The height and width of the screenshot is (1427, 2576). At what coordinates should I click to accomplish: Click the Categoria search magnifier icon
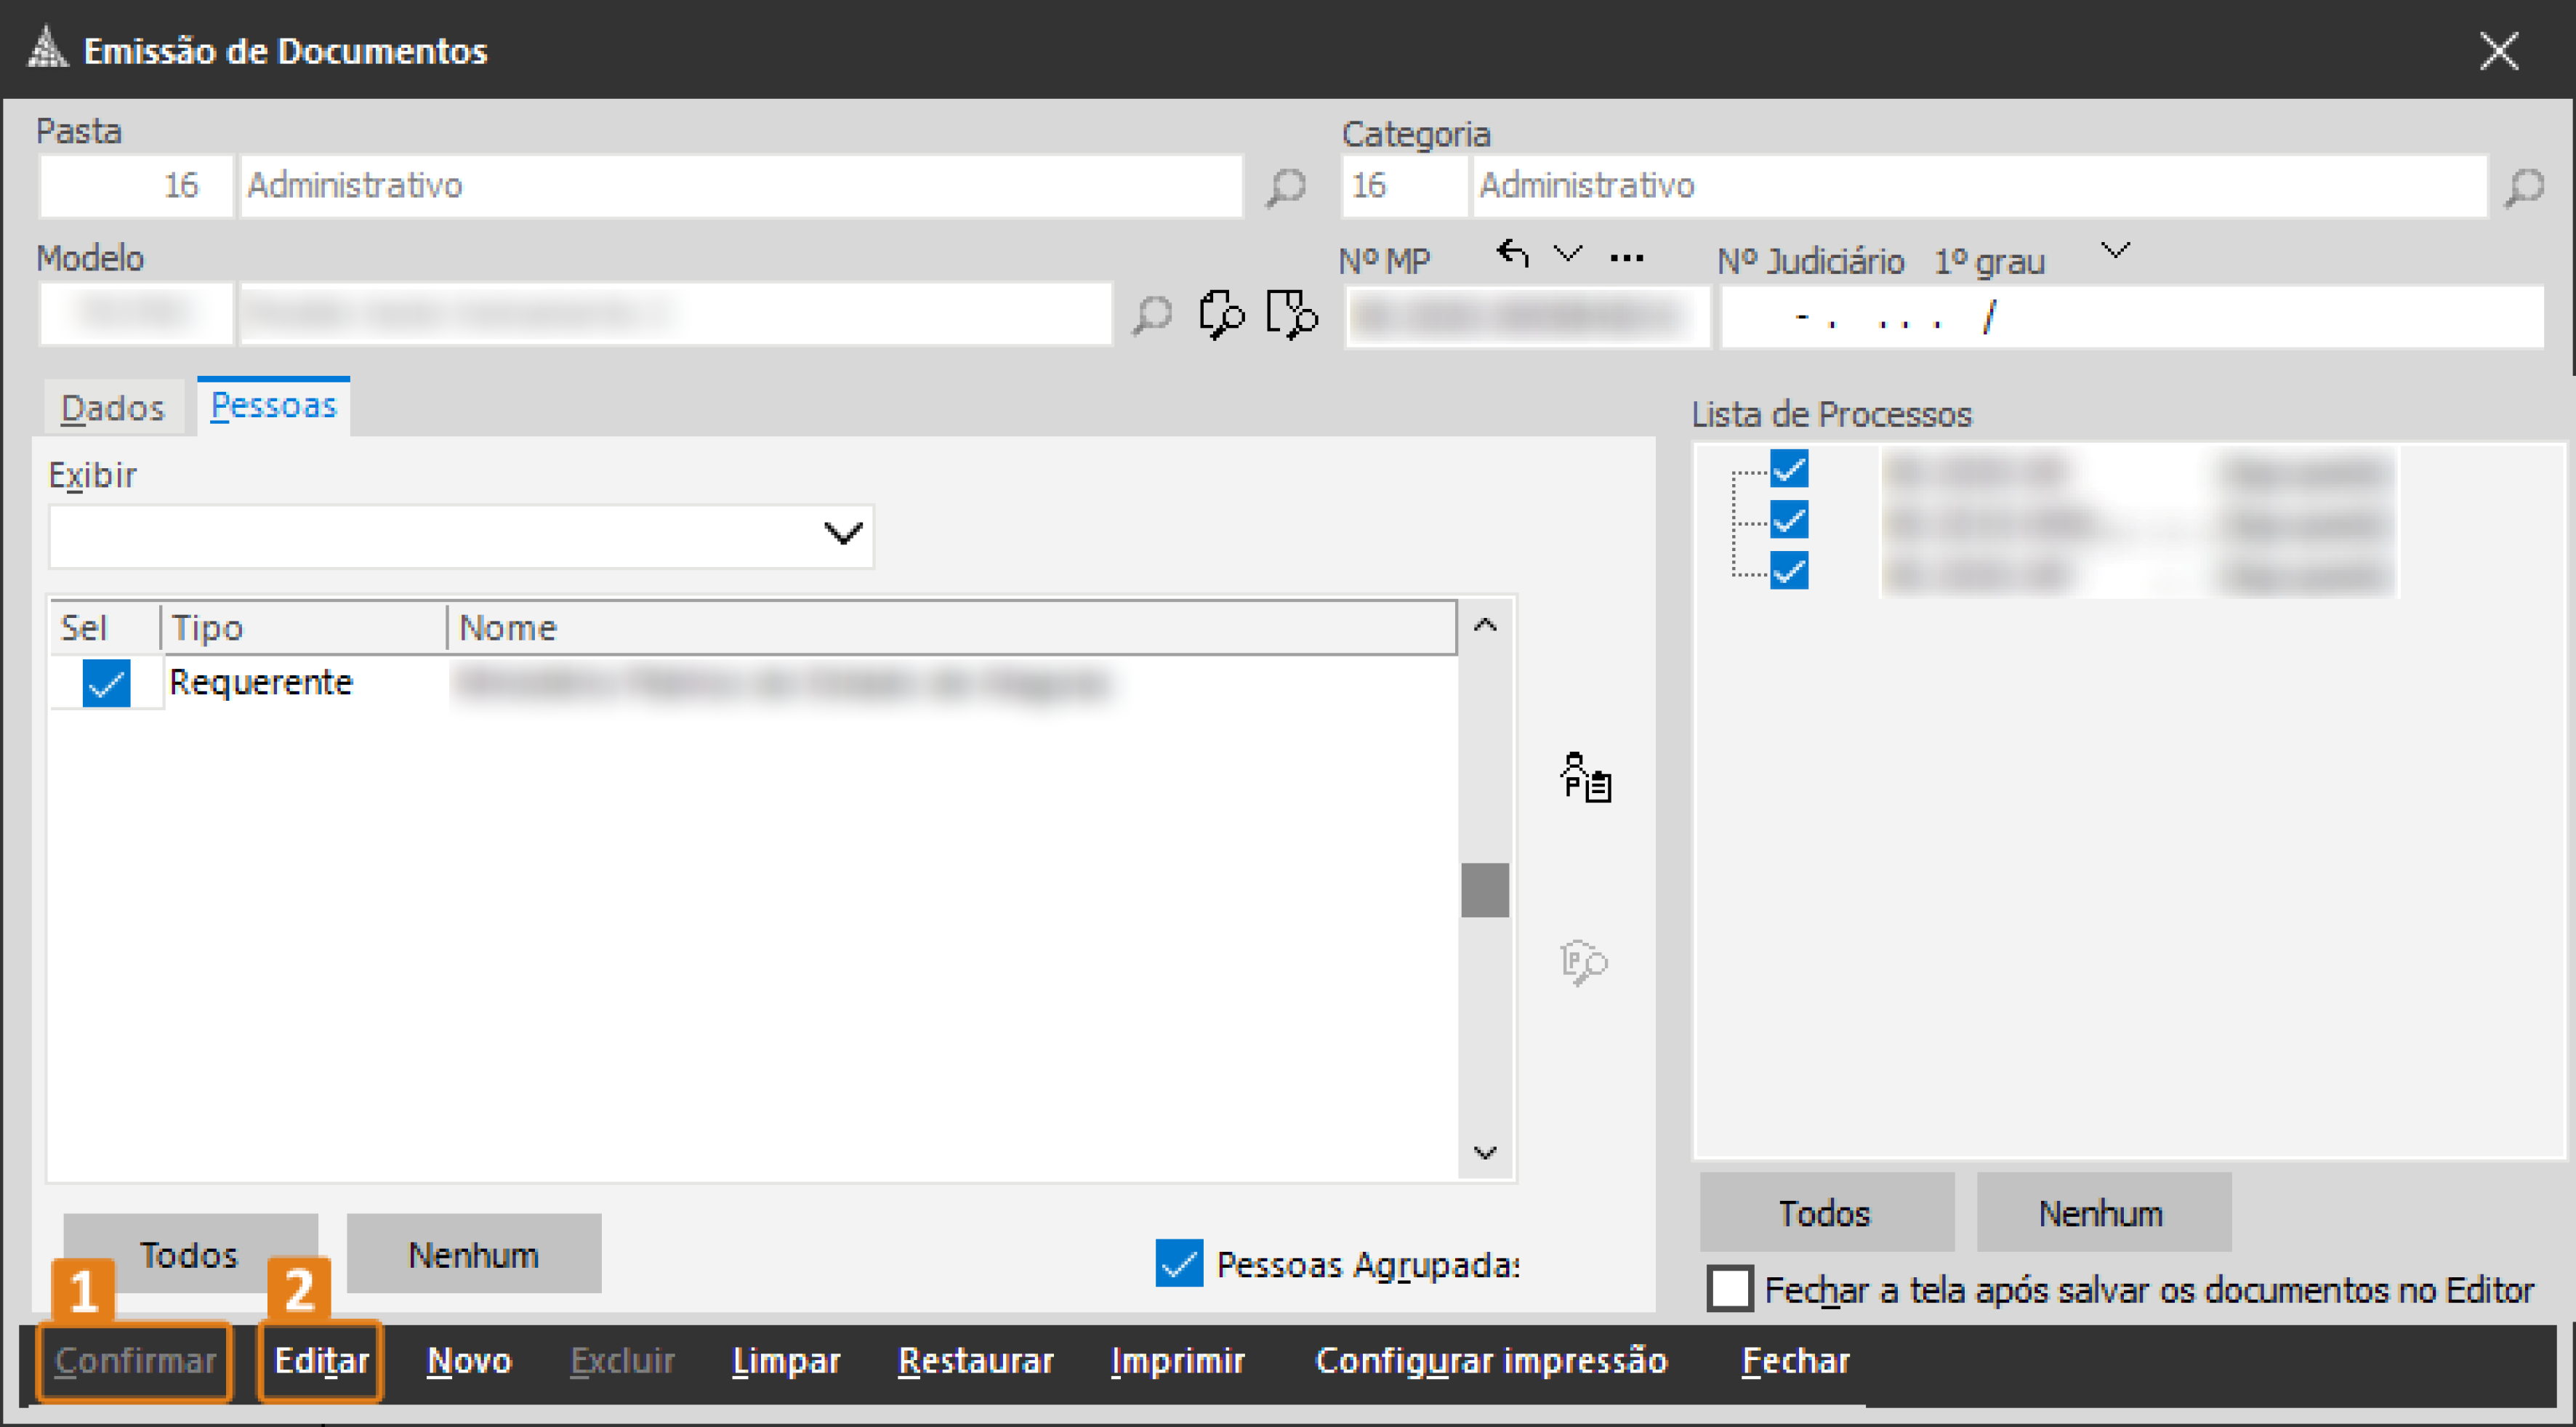pyautogui.click(x=2523, y=186)
